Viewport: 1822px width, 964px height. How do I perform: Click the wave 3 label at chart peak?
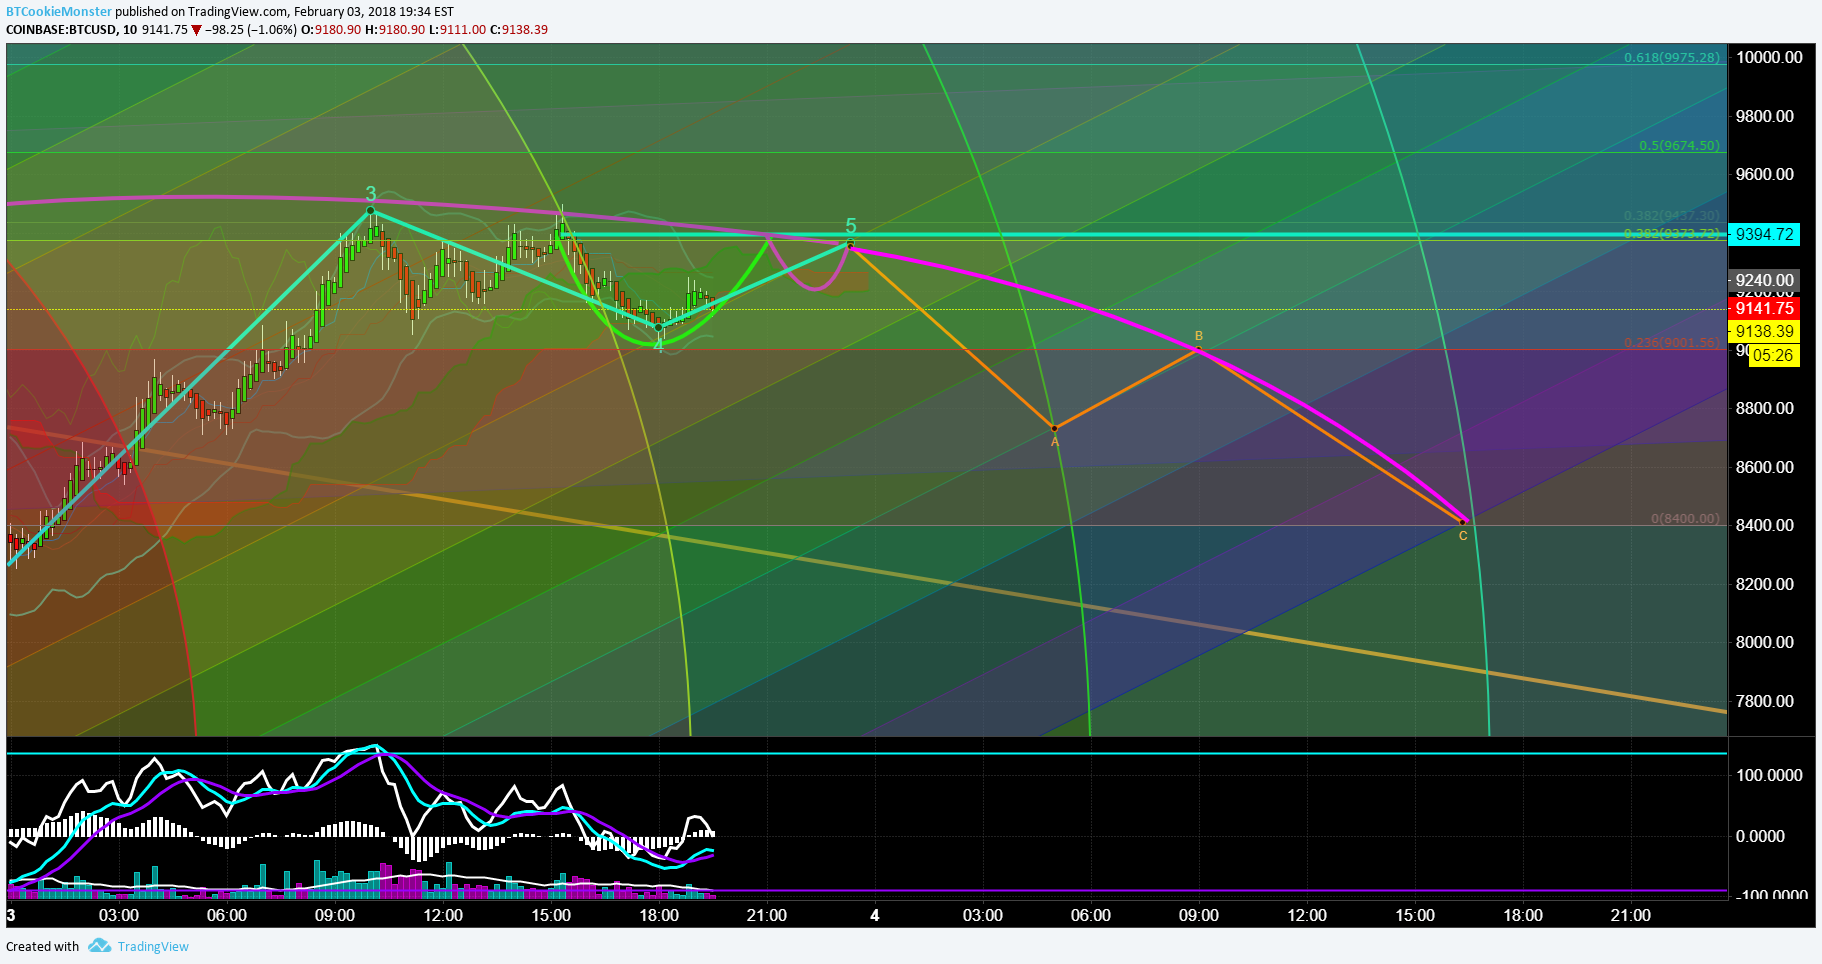[371, 194]
